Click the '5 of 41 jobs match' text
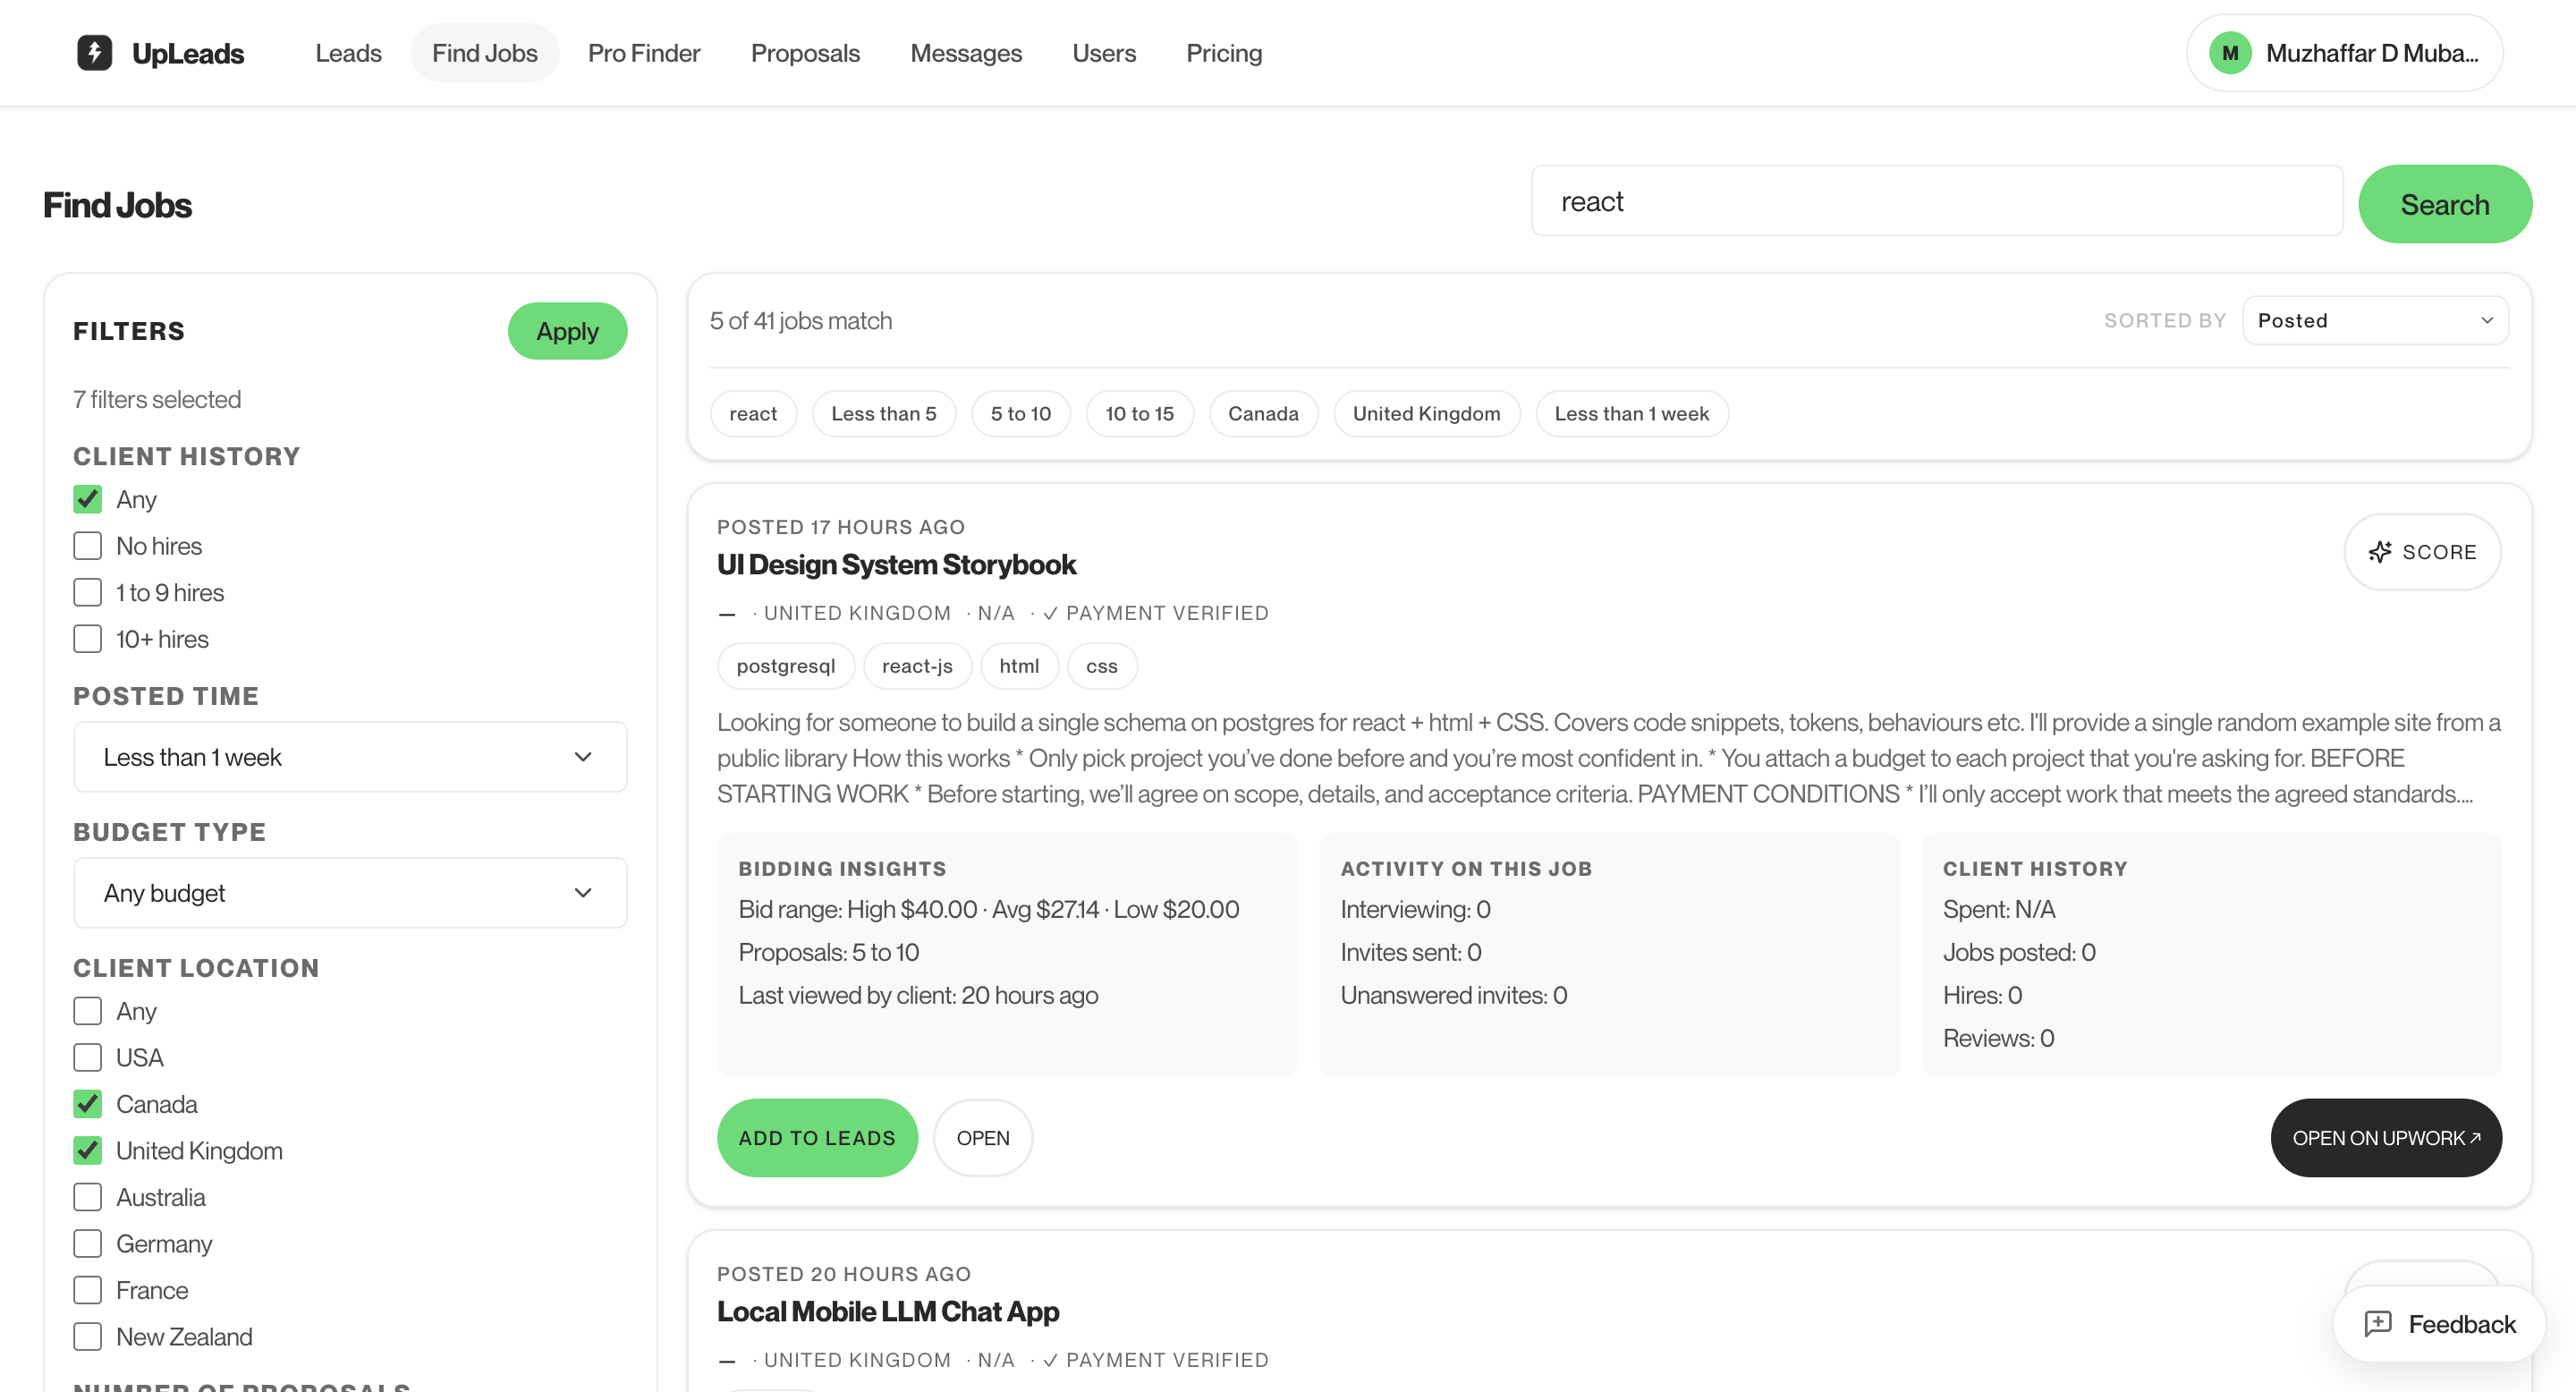2576x1392 pixels. 801,320
